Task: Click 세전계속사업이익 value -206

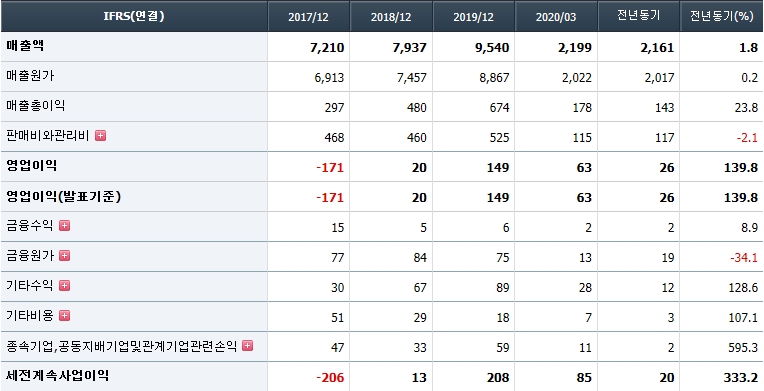Action: click(330, 377)
